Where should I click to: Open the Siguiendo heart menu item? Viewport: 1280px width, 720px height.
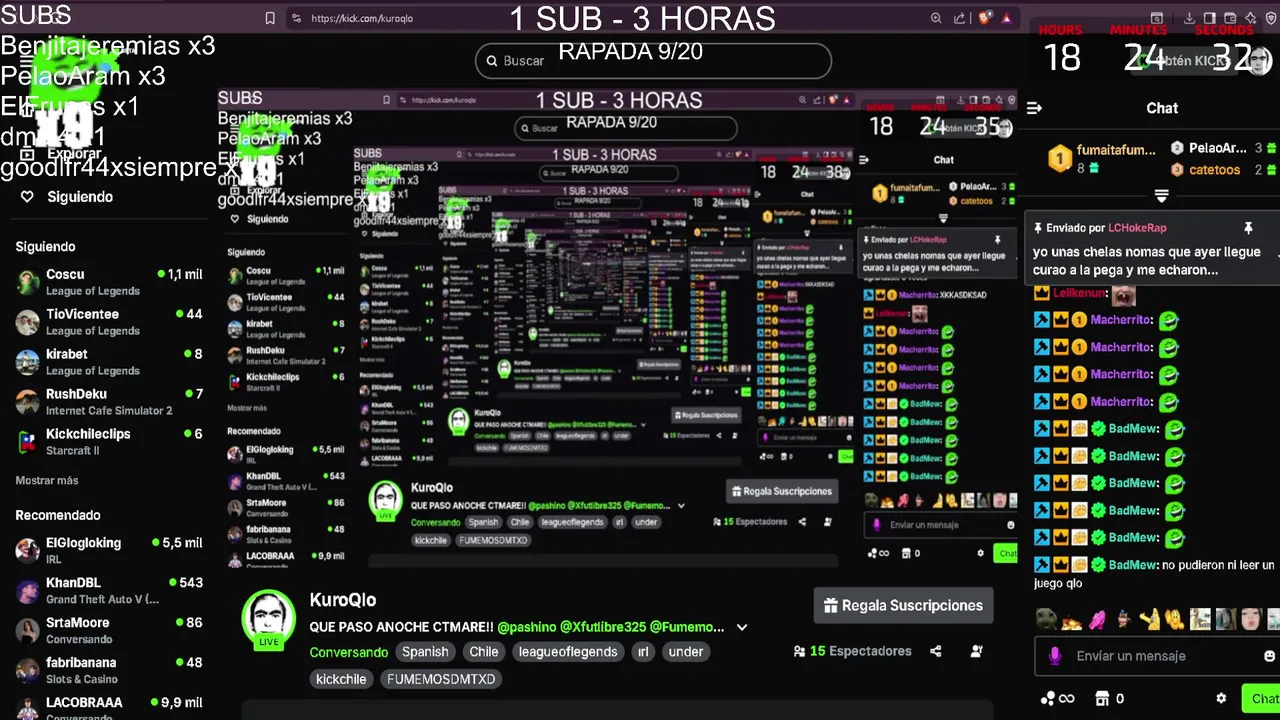(68, 197)
